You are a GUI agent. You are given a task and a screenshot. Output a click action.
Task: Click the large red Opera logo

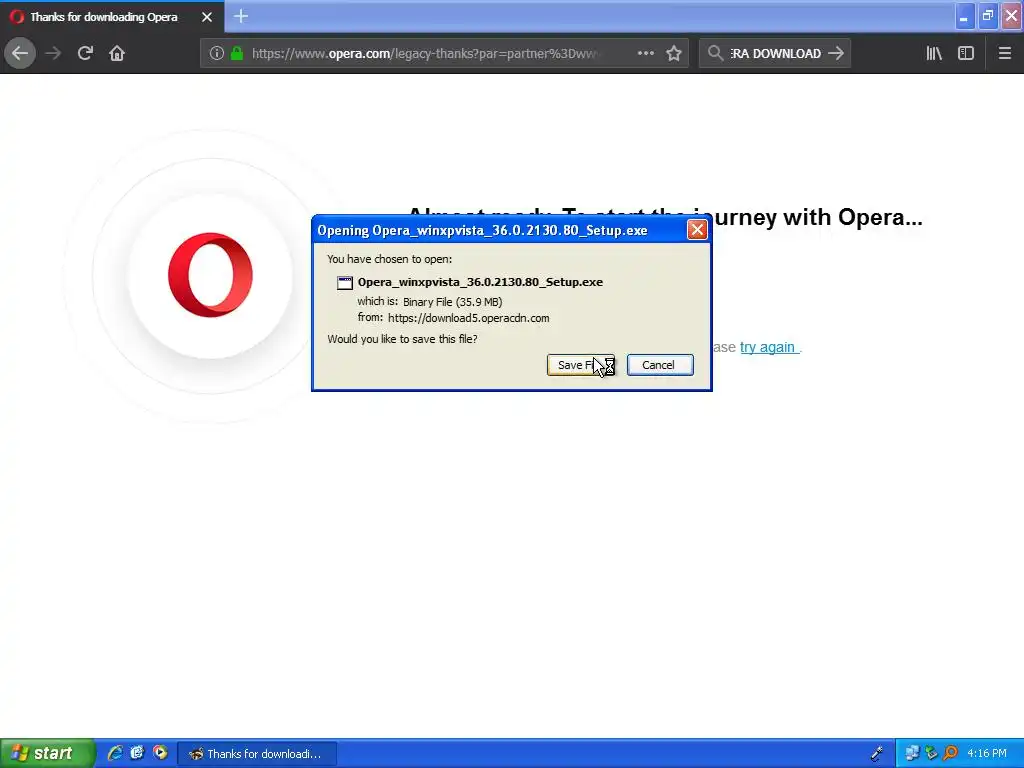[210, 275]
